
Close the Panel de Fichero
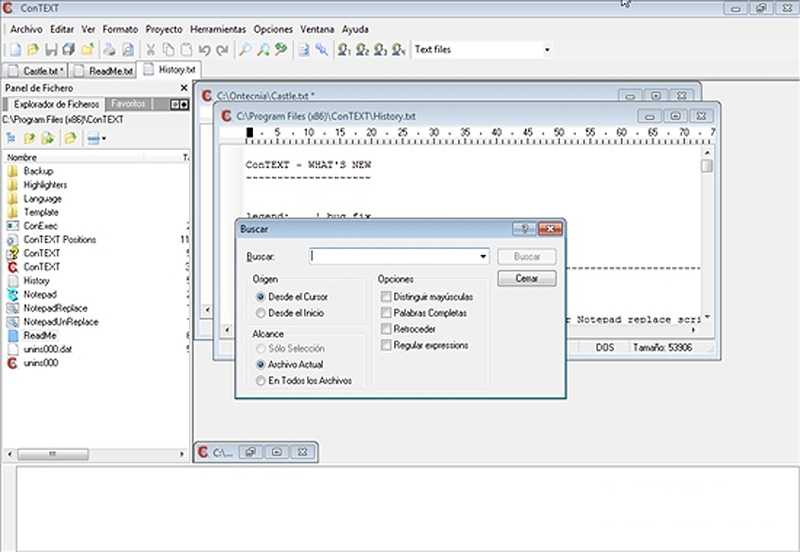click(x=184, y=88)
